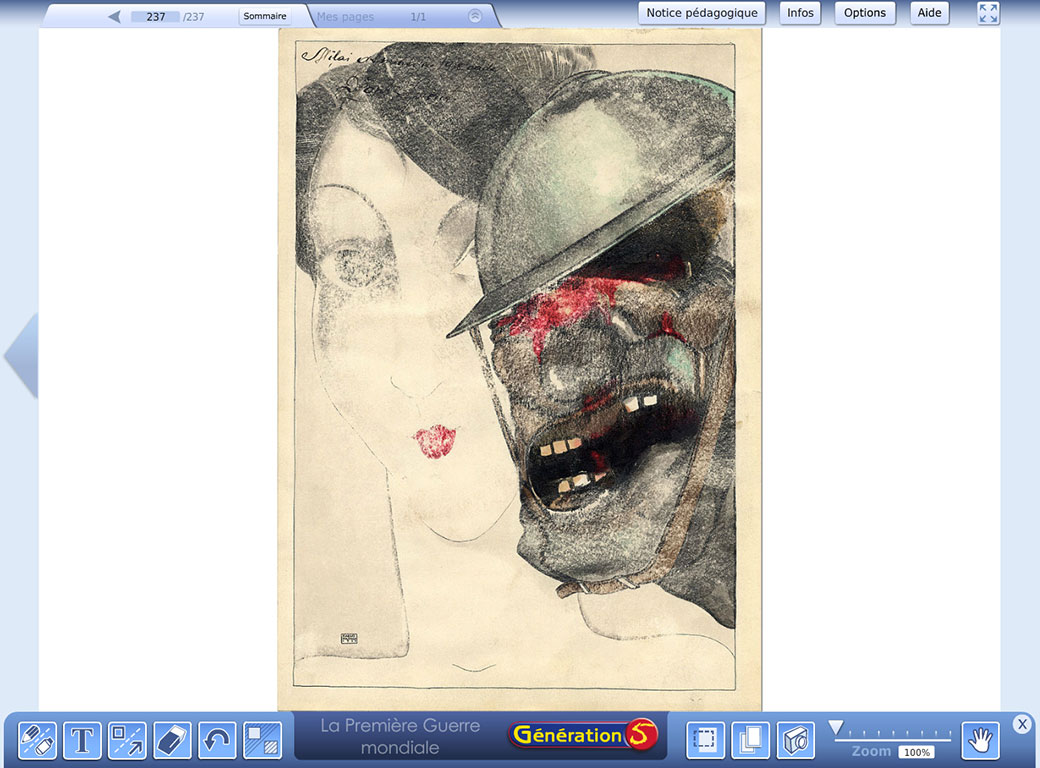Select the highlighter pen tool

pyautogui.click(x=38, y=741)
